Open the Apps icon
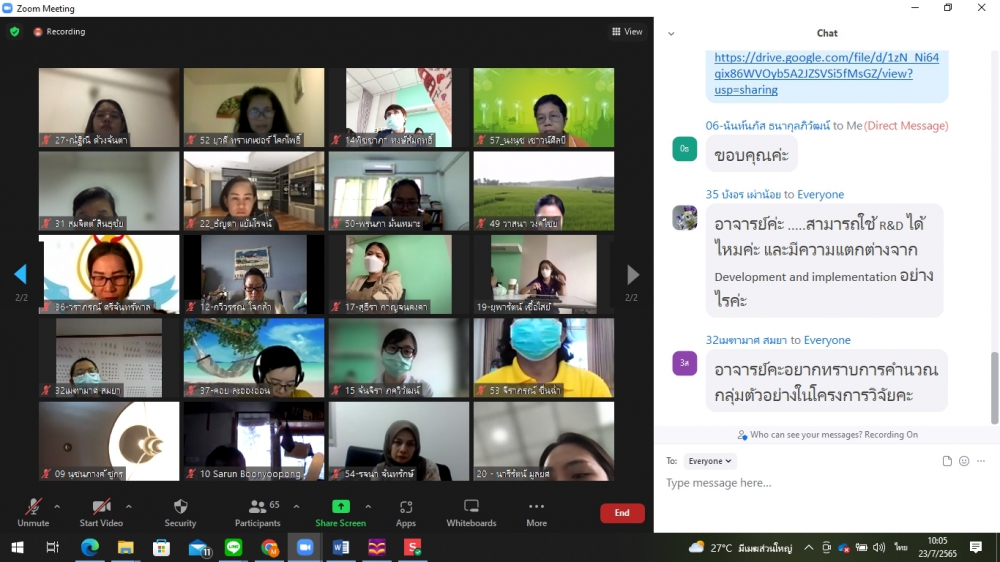1000x562 pixels. pos(406,507)
